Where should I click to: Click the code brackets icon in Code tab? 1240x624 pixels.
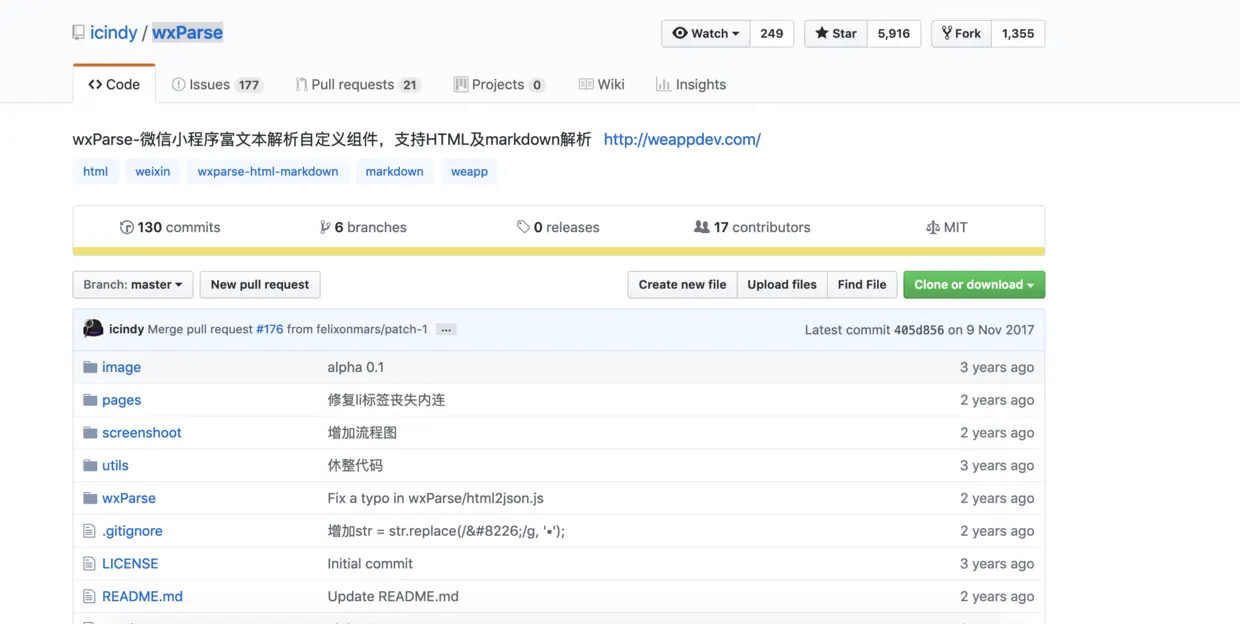coord(95,85)
